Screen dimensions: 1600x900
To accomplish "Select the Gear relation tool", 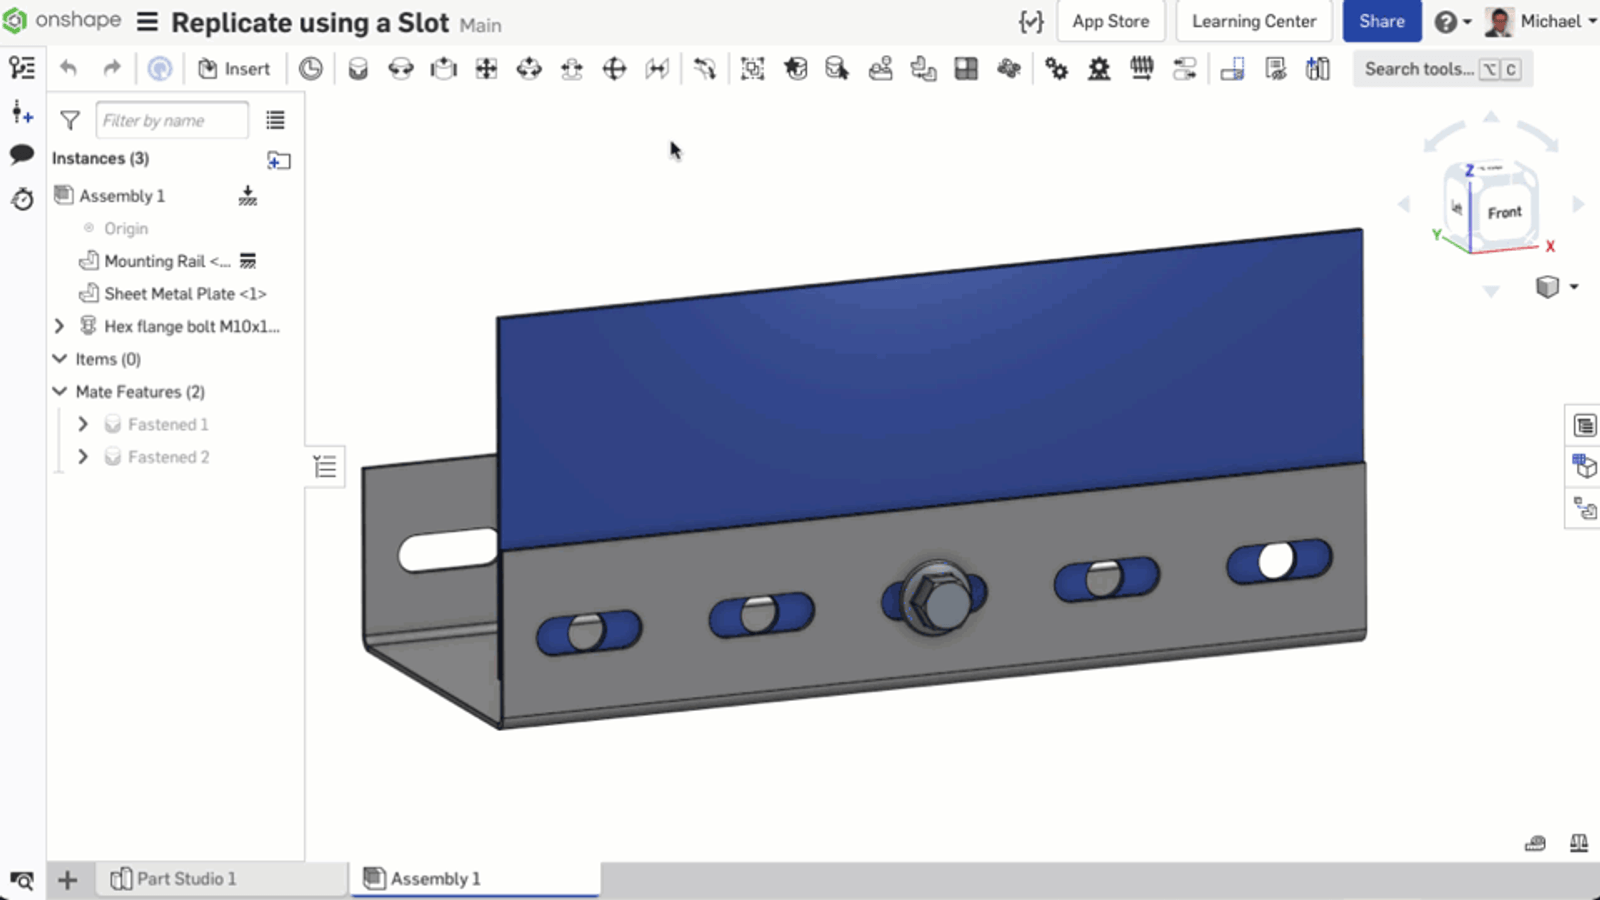I will (1056, 69).
